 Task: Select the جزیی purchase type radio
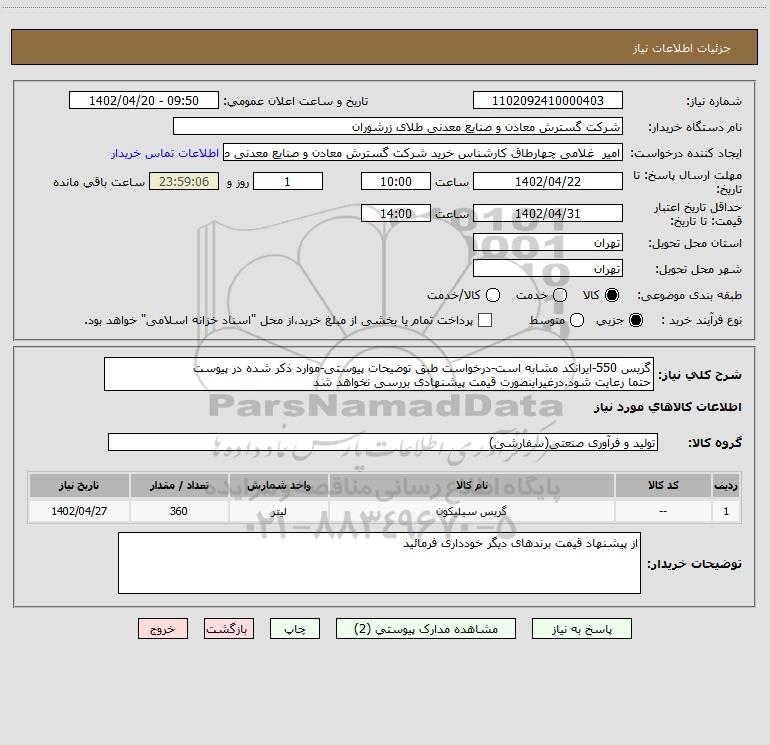click(x=635, y=320)
